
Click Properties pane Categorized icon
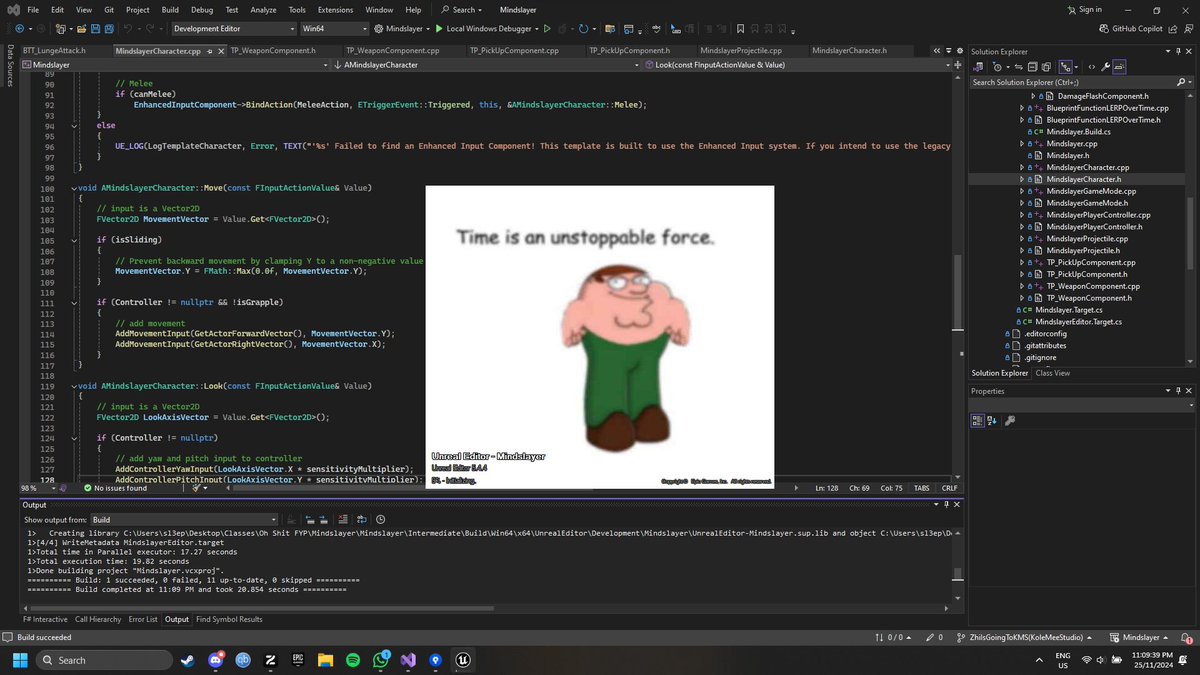click(978, 422)
